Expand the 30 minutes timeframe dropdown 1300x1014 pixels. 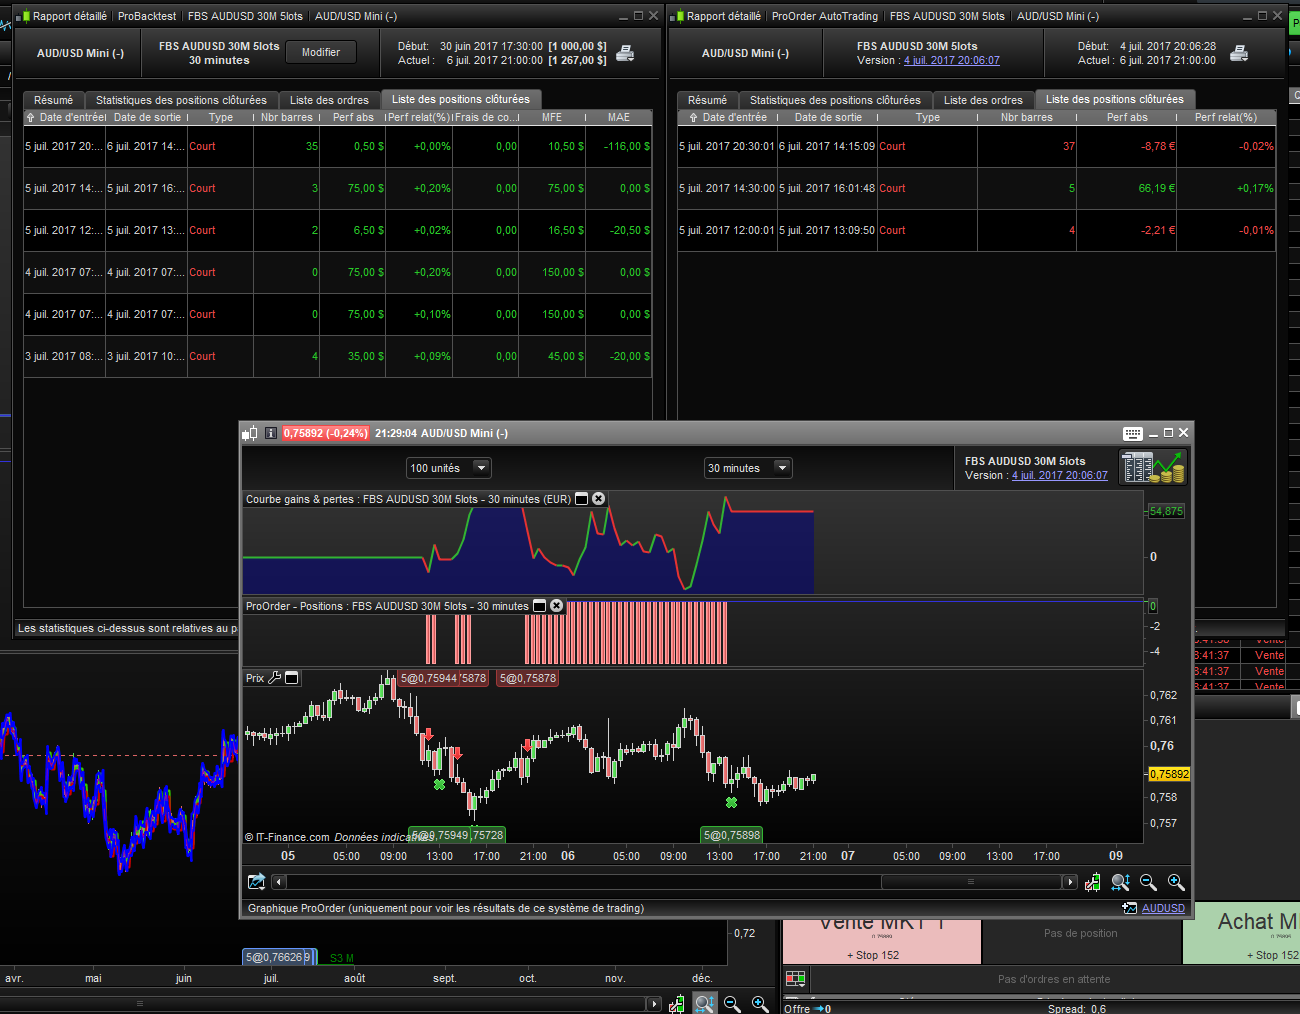[782, 468]
